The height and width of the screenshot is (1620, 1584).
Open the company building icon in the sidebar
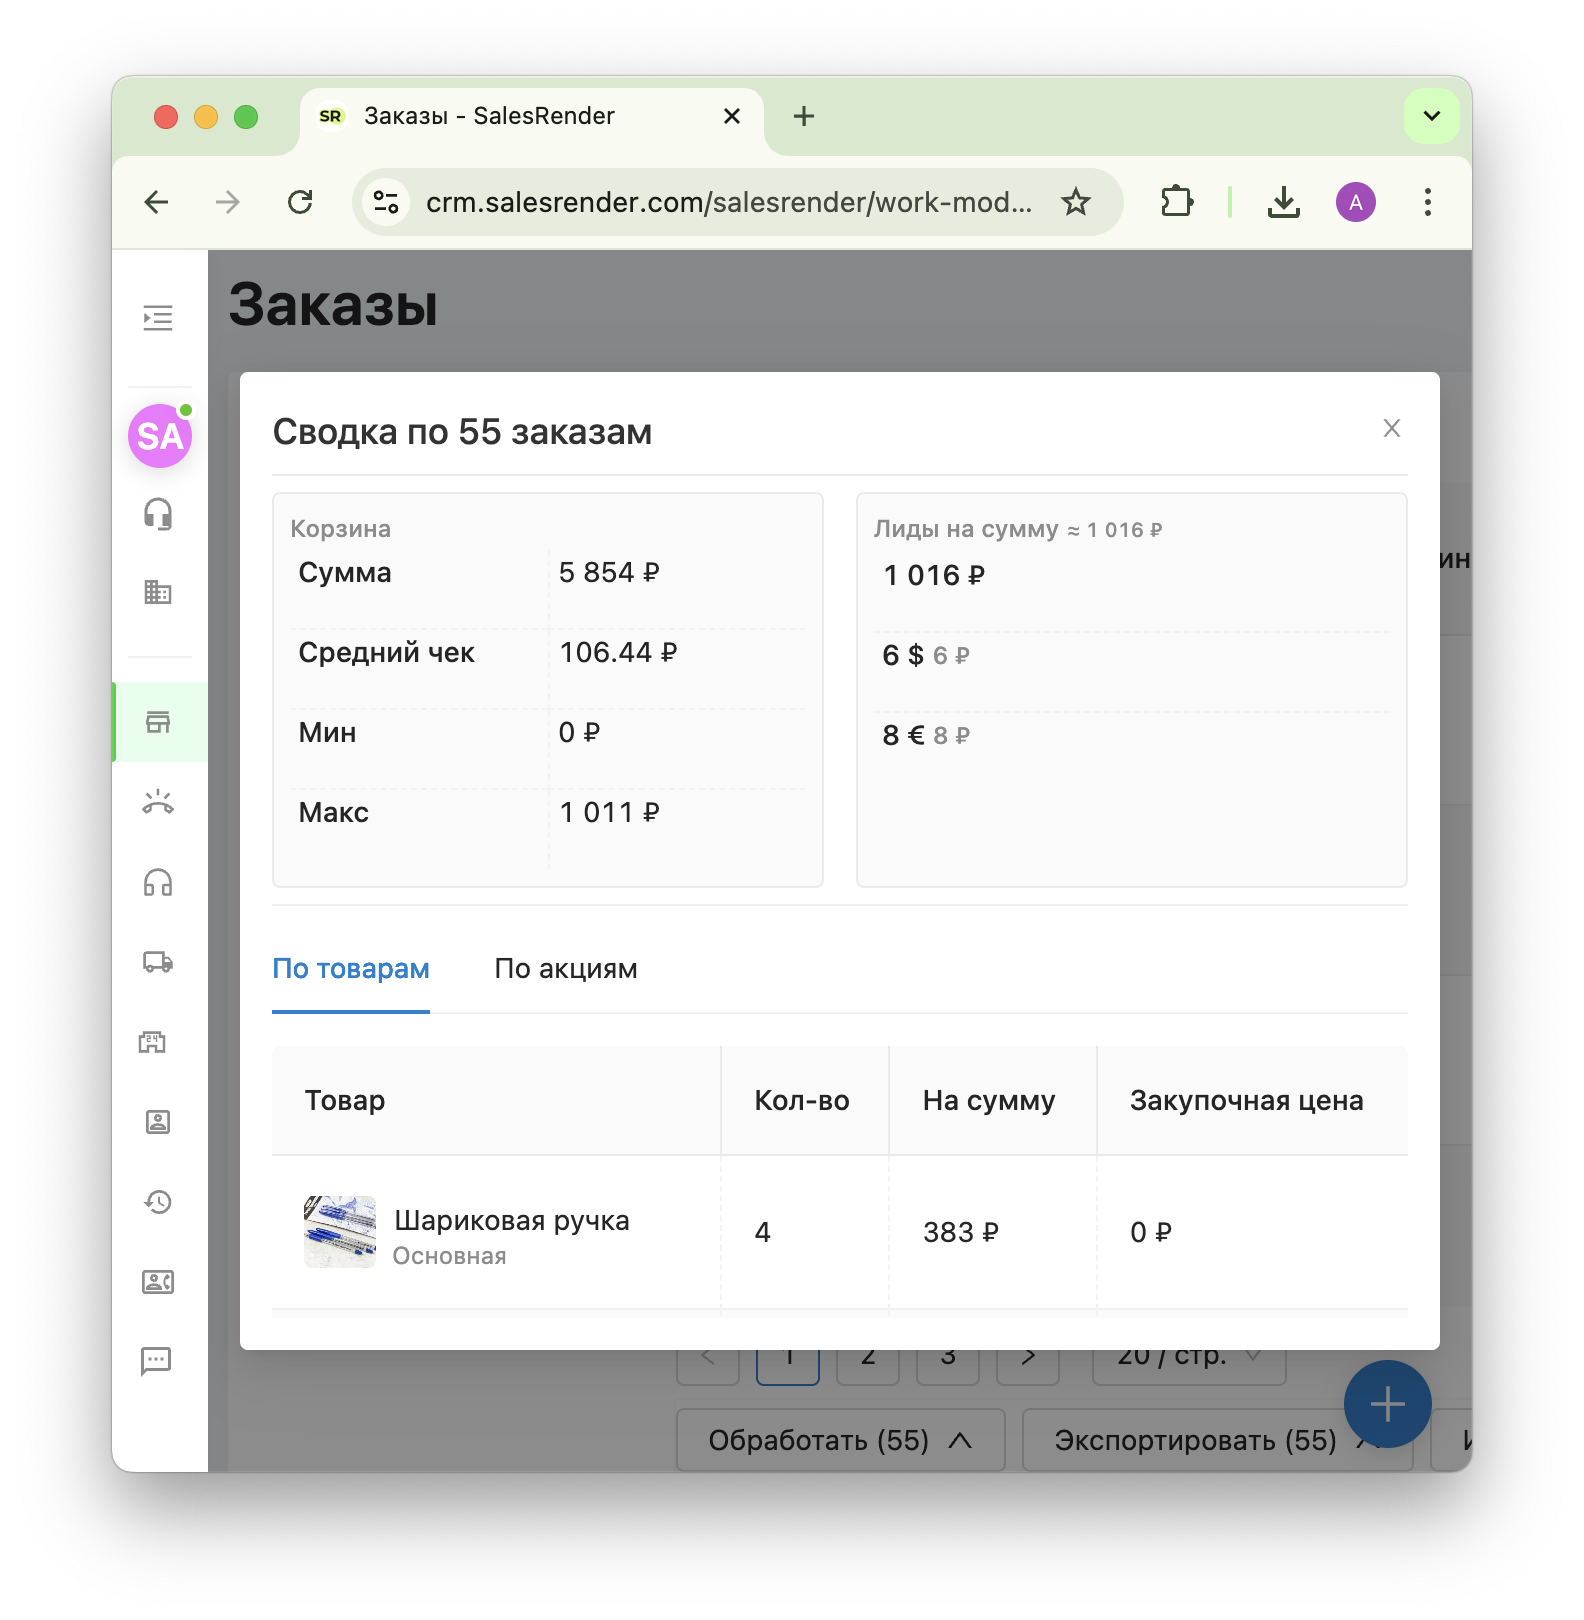(158, 592)
